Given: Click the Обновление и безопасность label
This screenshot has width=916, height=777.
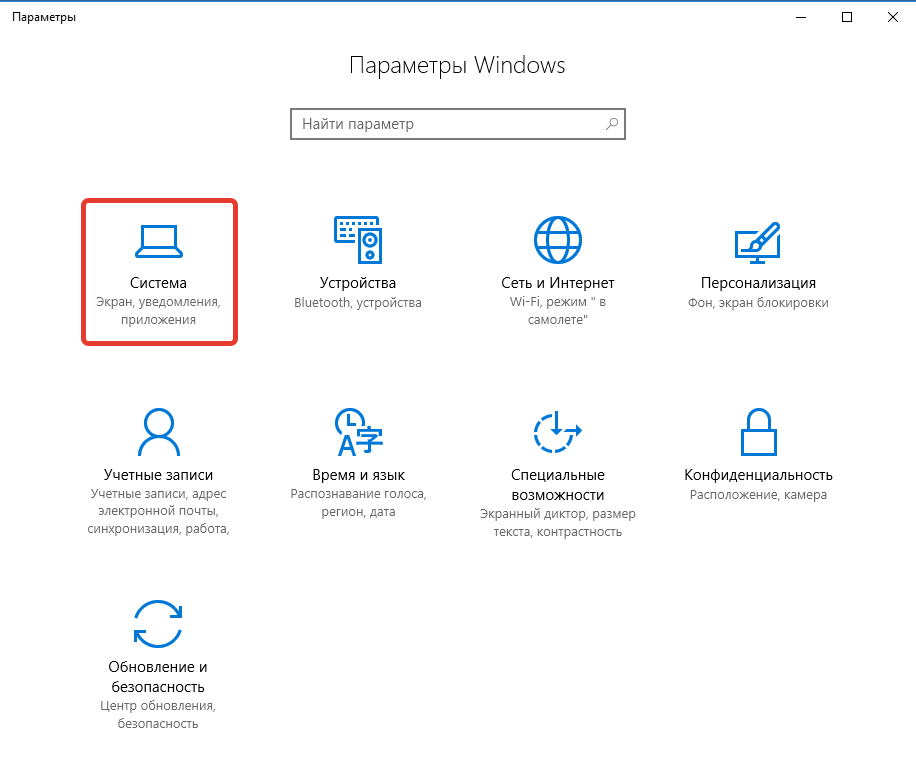Looking at the screenshot, I should (158, 677).
